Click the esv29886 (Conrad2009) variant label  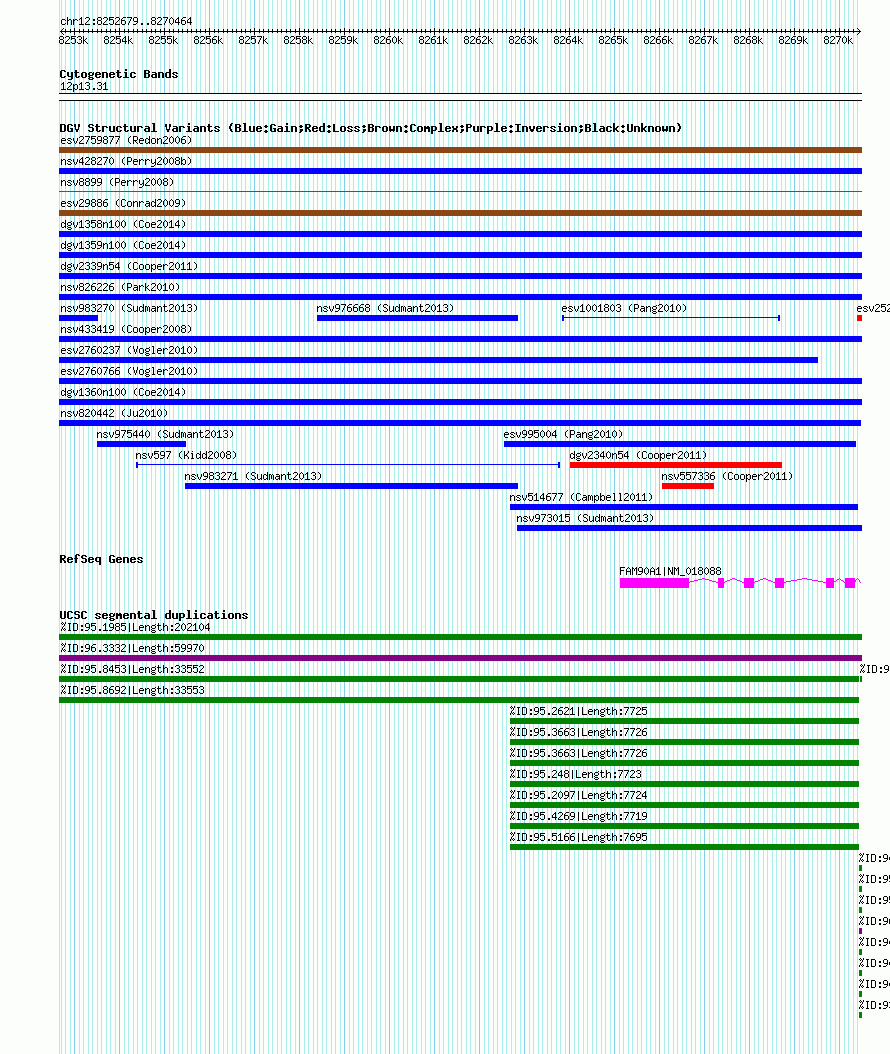(123, 203)
